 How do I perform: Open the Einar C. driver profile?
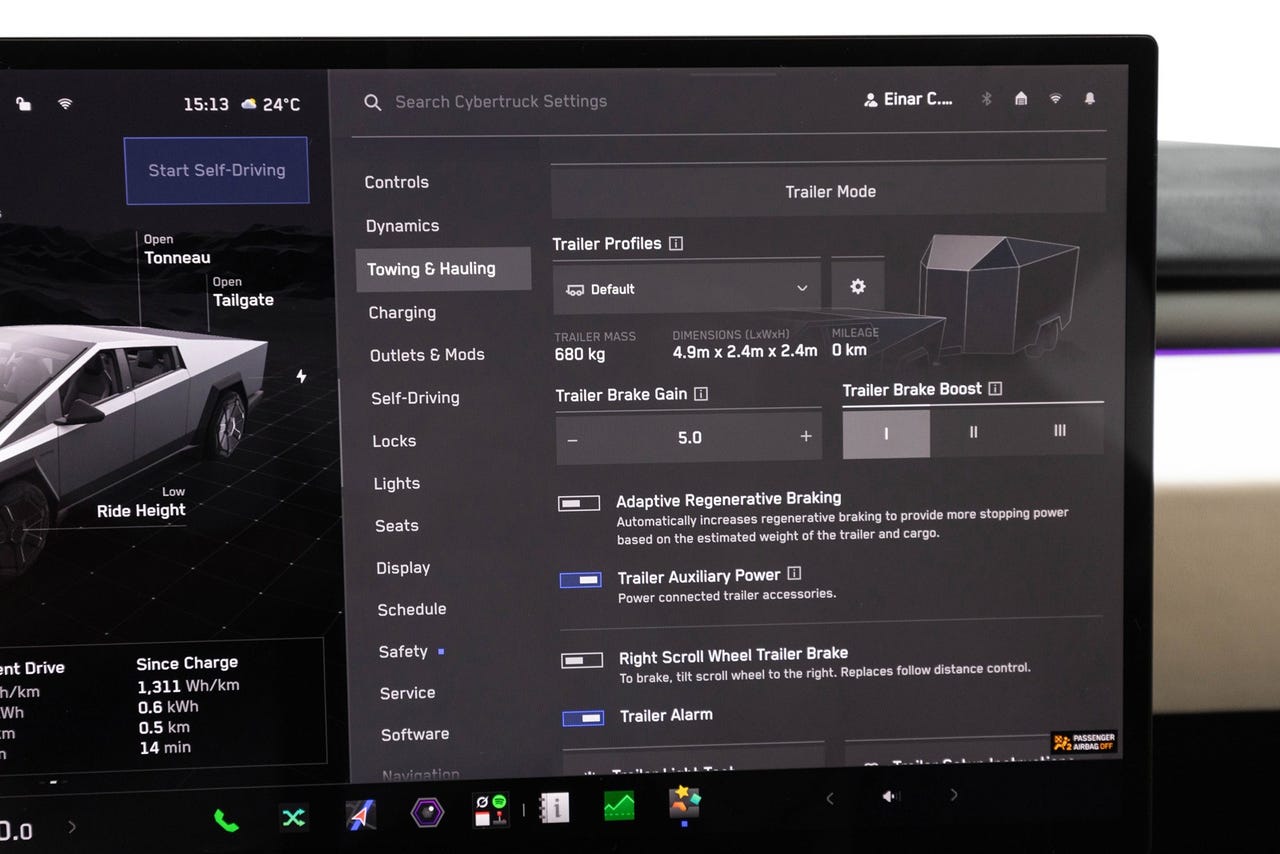point(908,99)
